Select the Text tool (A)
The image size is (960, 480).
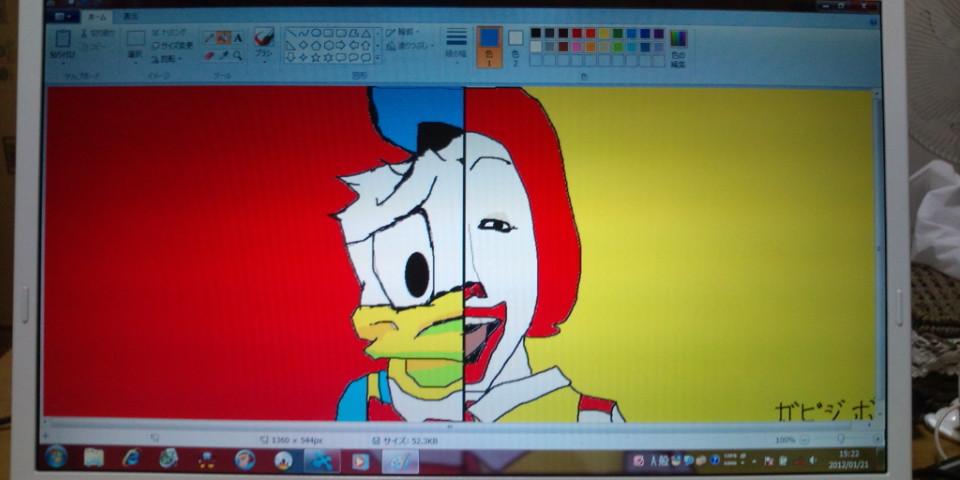[x=238, y=38]
